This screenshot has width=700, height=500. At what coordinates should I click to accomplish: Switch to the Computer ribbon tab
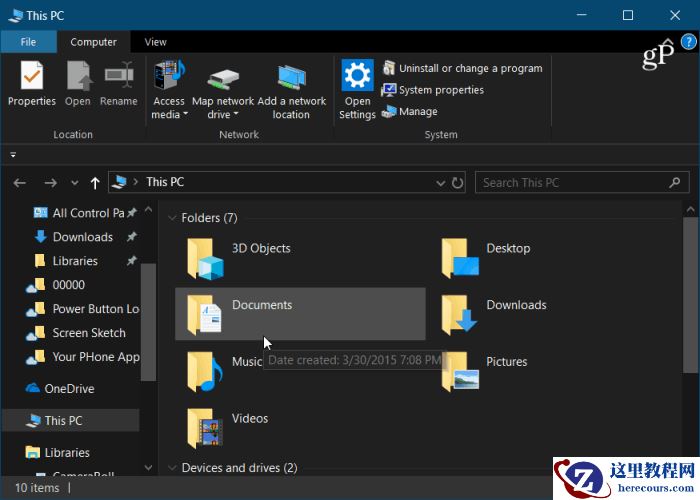click(x=93, y=42)
